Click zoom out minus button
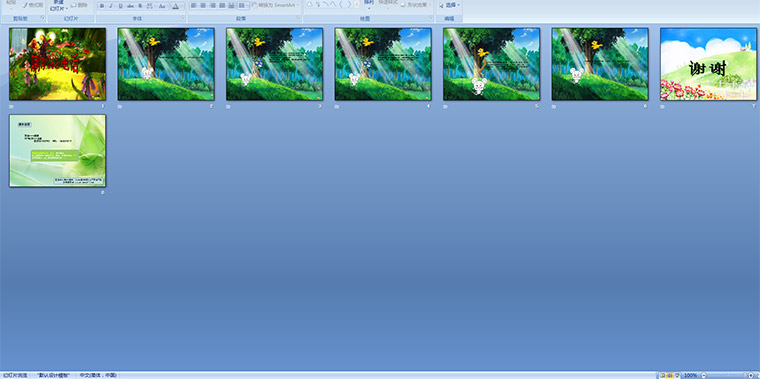Image resolution: width=760 pixels, height=379 pixels. coord(704,376)
